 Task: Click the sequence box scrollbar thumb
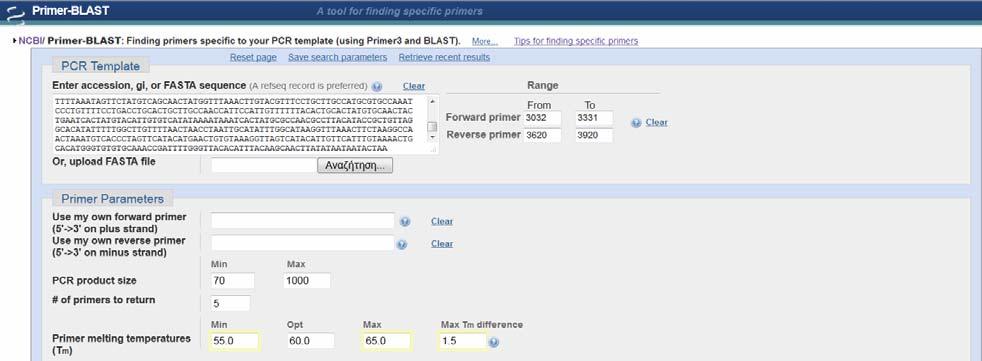432,127
